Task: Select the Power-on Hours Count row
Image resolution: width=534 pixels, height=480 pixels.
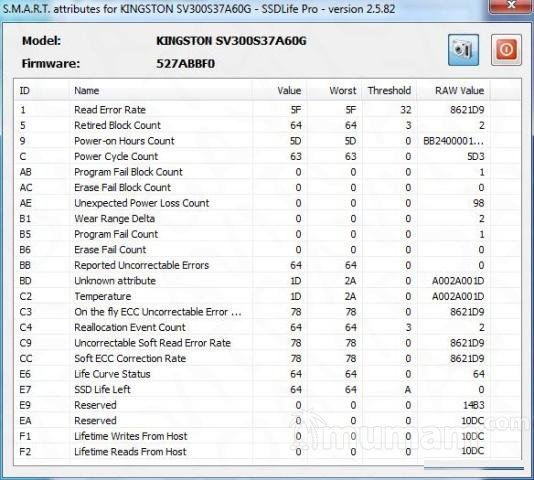Action: pos(252,141)
